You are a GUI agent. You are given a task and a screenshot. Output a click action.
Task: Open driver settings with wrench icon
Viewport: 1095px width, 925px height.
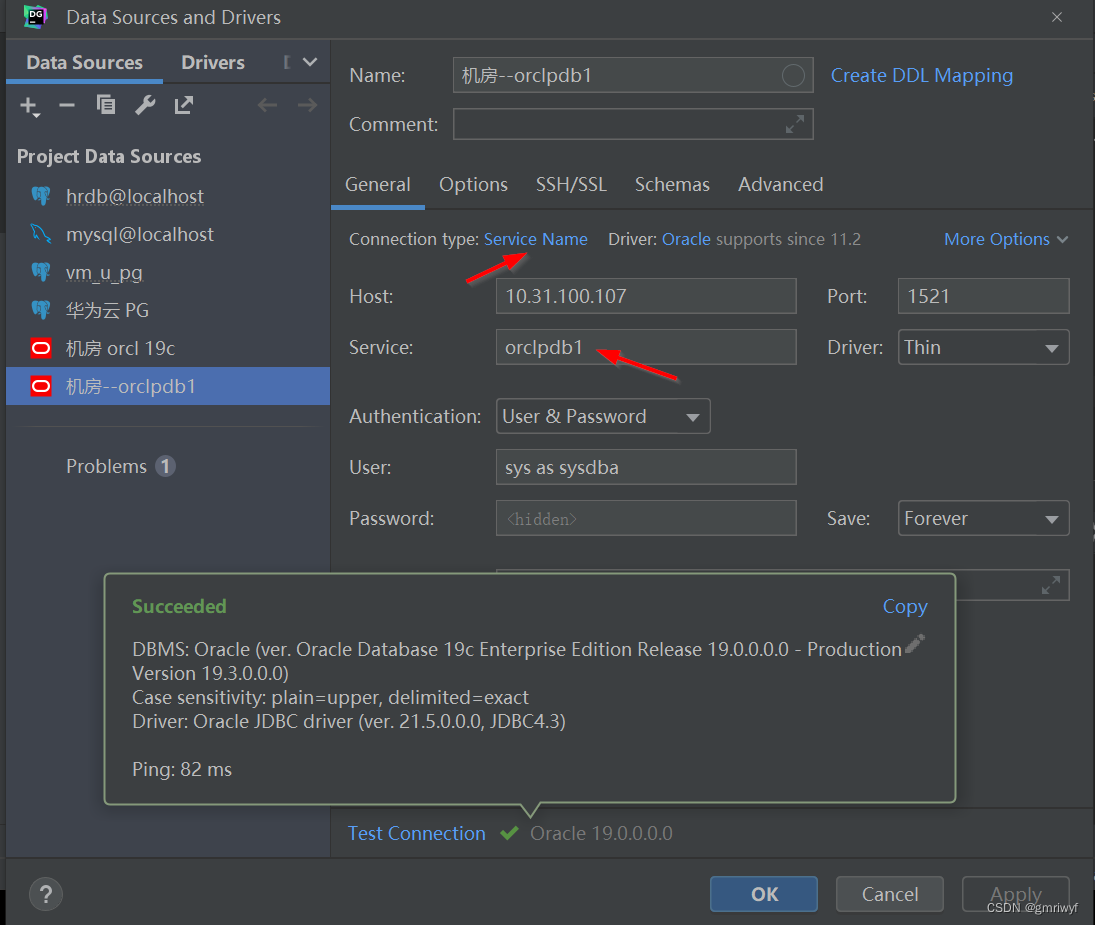click(x=145, y=105)
